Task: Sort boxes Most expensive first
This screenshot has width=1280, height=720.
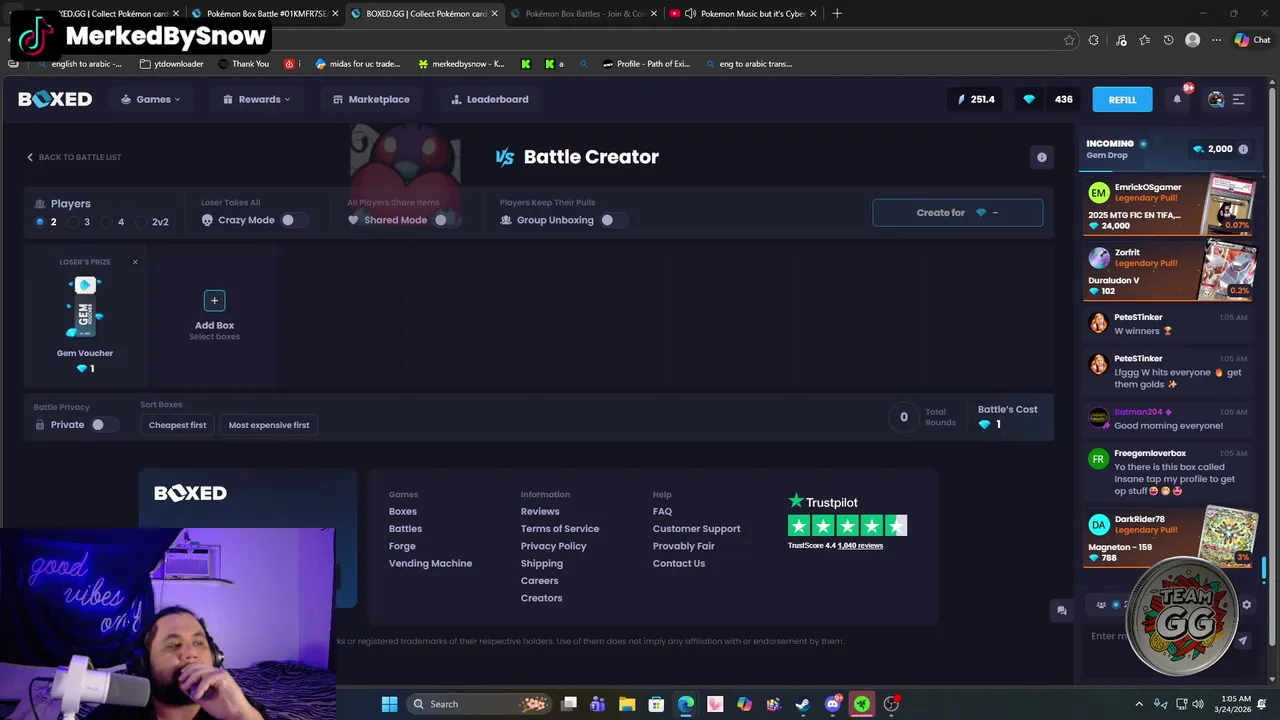Action: click(269, 425)
